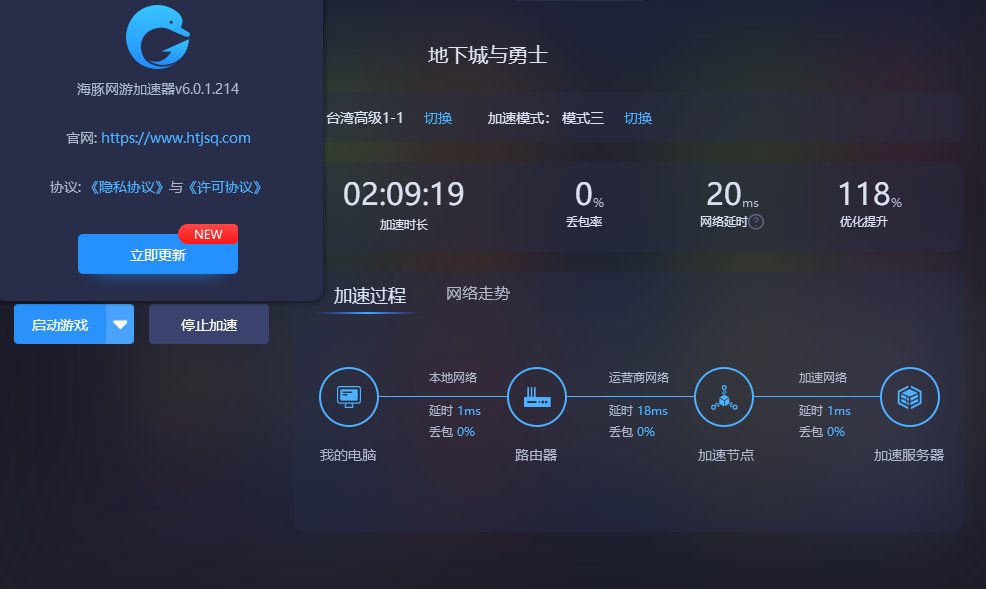The image size is (986, 589).
Task: Click the 海豚网游加速器v6.0.1.214 version text
Action: tap(158, 89)
